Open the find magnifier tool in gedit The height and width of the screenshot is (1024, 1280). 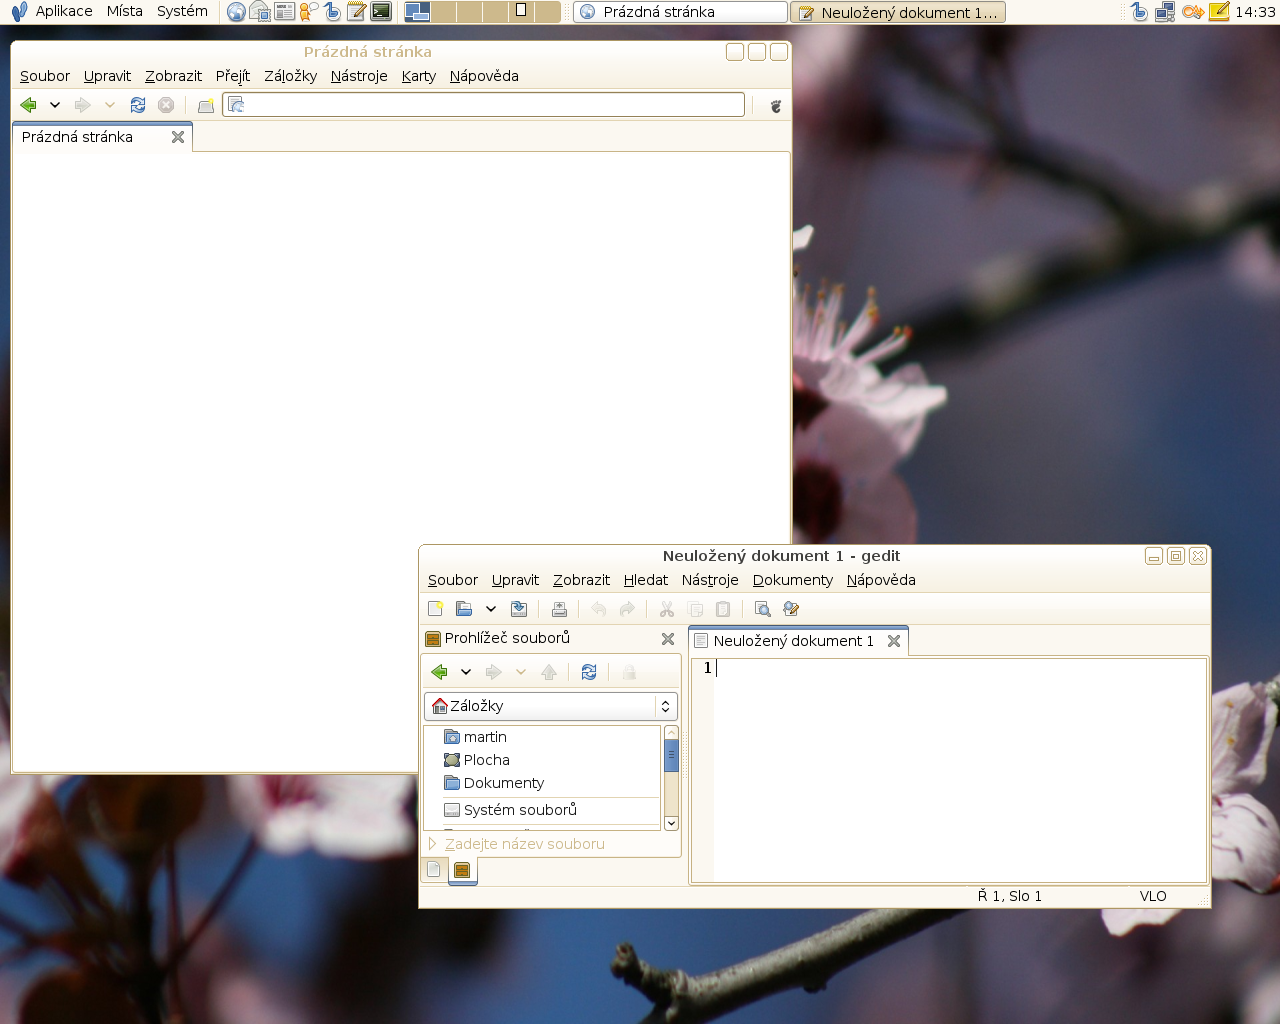(x=762, y=609)
